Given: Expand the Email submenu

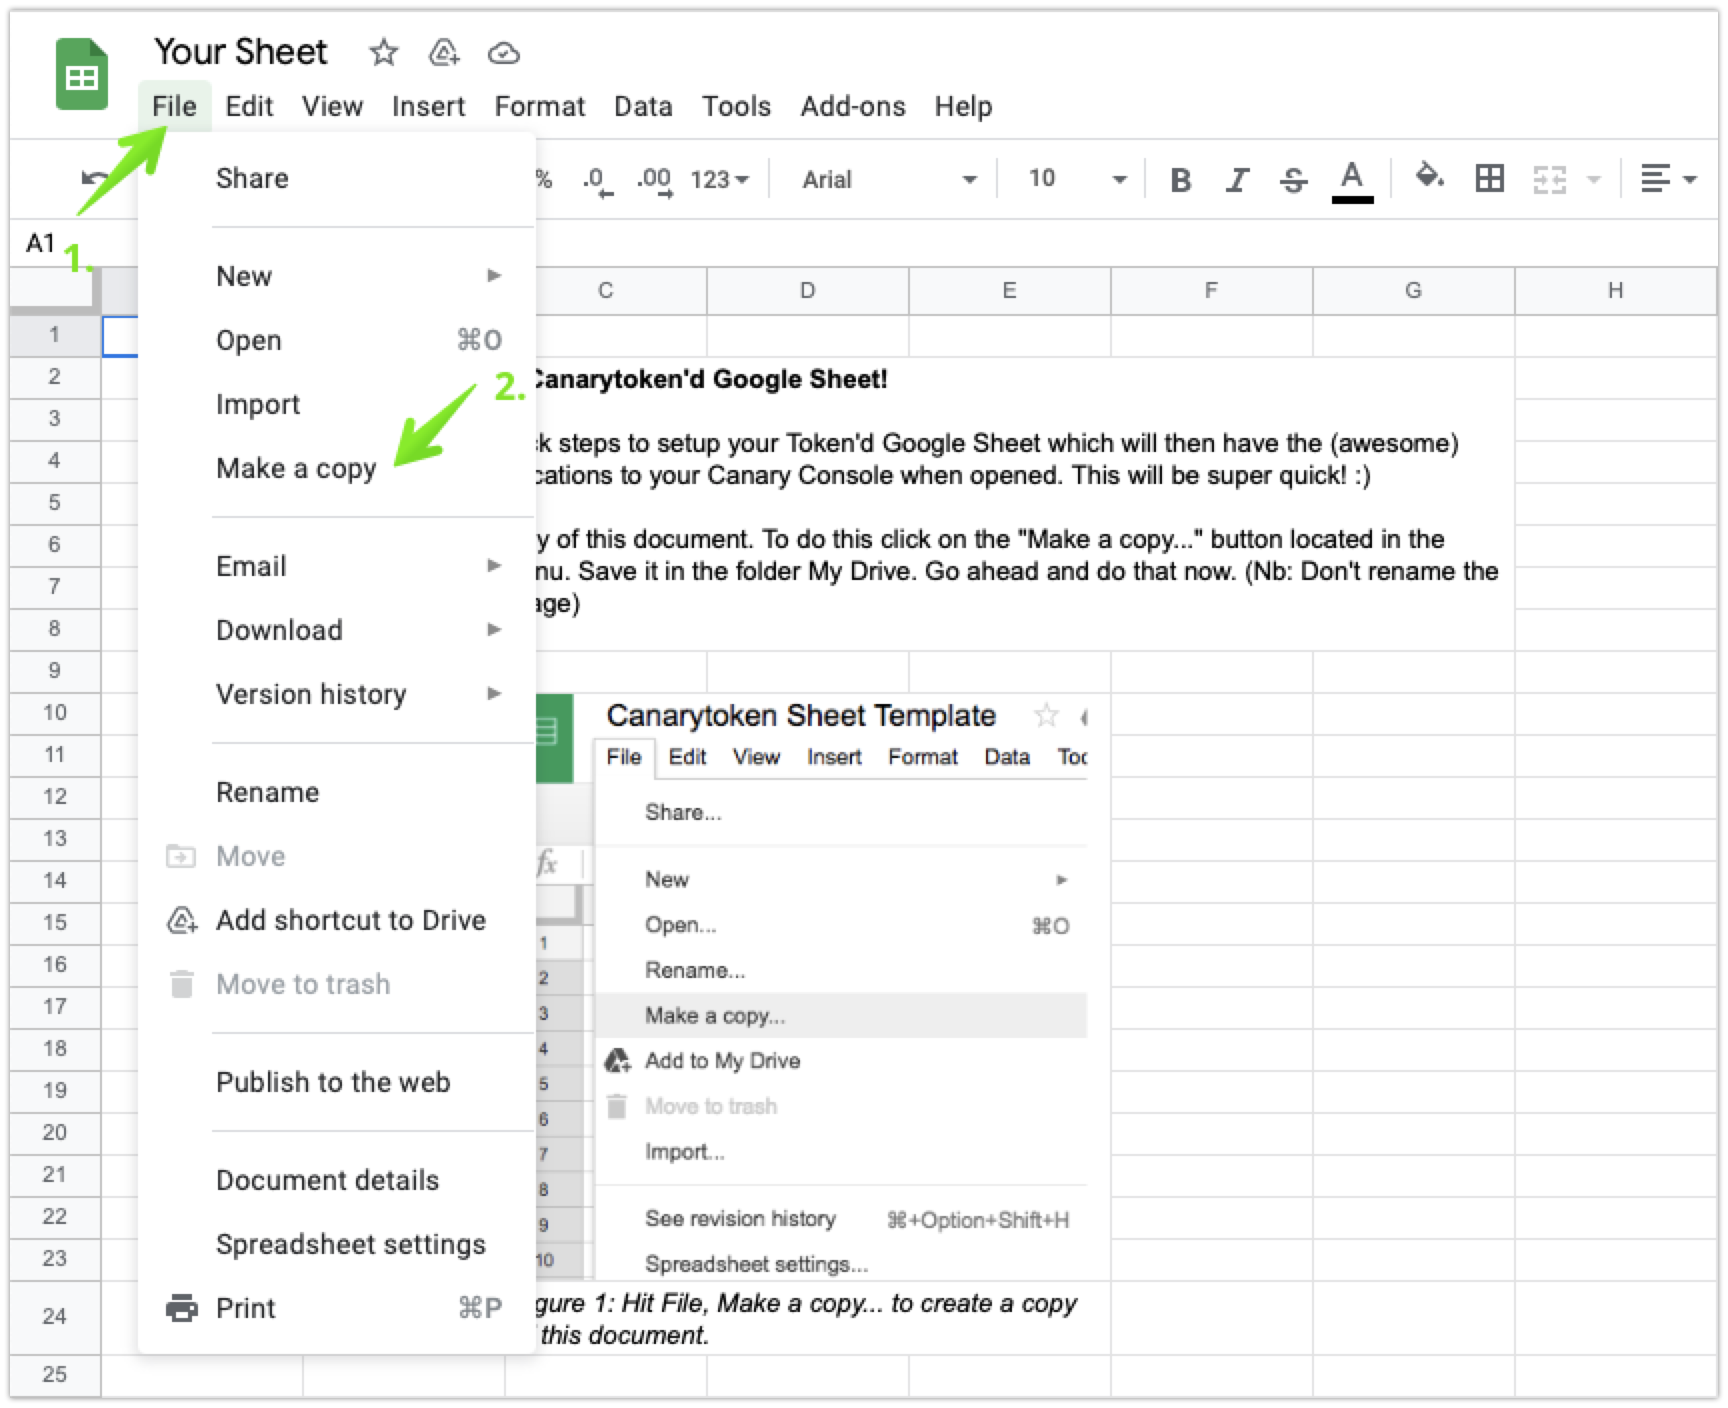Looking at the screenshot, I should point(337,566).
